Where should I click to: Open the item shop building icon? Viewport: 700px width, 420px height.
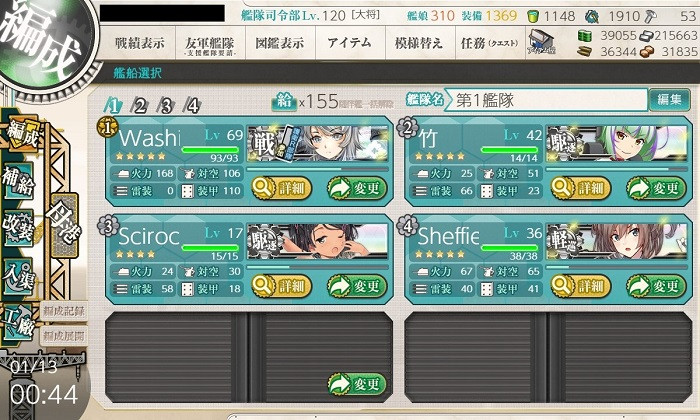tap(542, 42)
